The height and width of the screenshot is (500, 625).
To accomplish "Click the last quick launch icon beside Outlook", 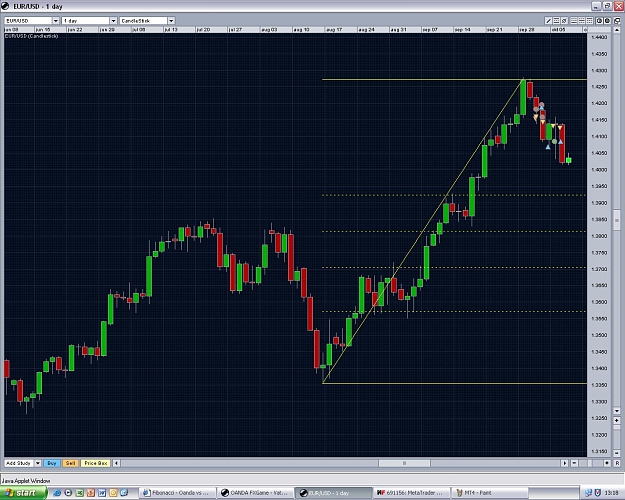I will [124, 493].
